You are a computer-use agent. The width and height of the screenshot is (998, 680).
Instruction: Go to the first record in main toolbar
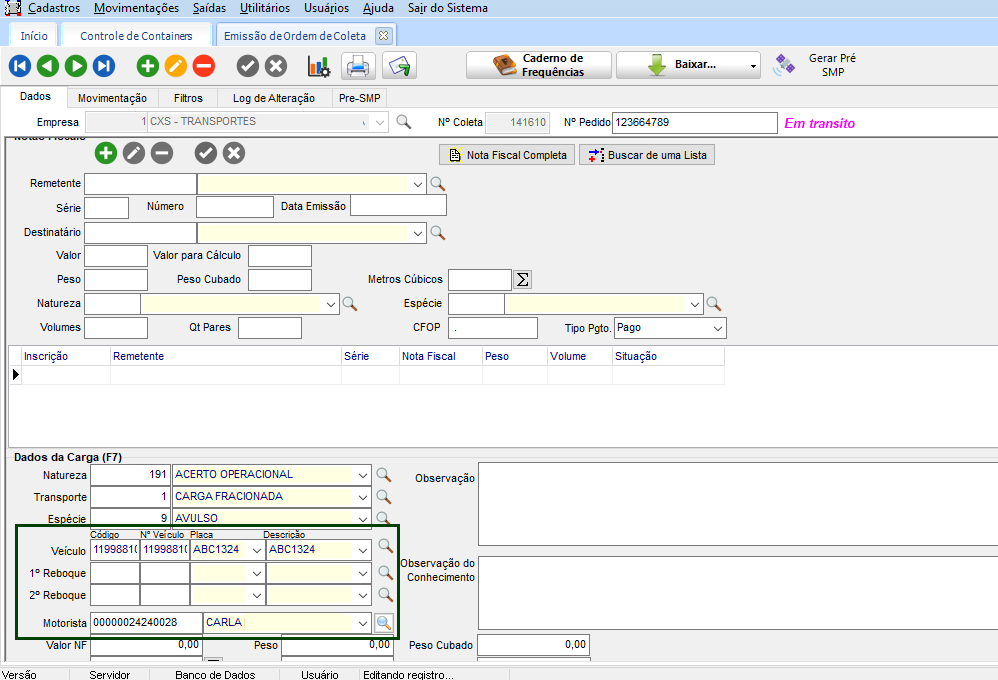click(20, 66)
